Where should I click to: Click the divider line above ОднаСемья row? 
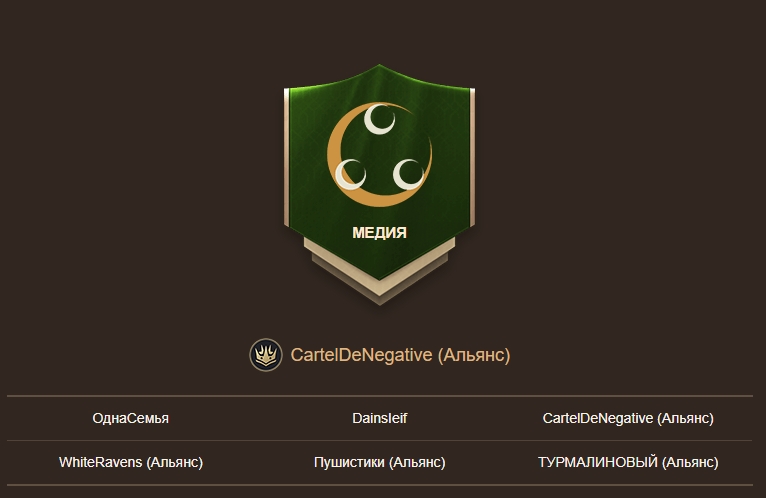[x=380, y=396]
